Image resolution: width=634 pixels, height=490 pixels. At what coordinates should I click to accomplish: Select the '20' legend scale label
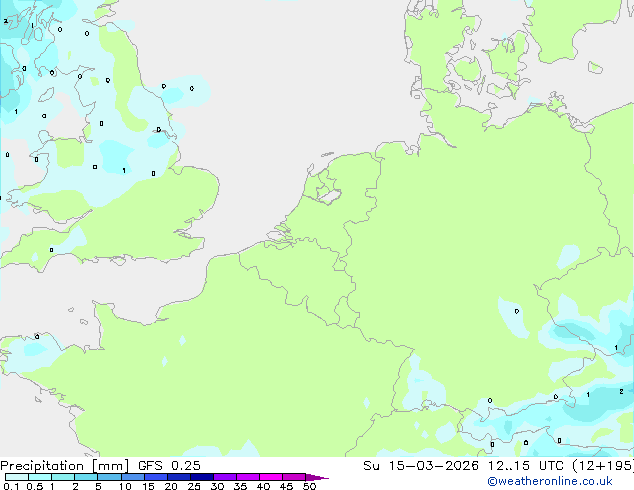pos(171,486)
